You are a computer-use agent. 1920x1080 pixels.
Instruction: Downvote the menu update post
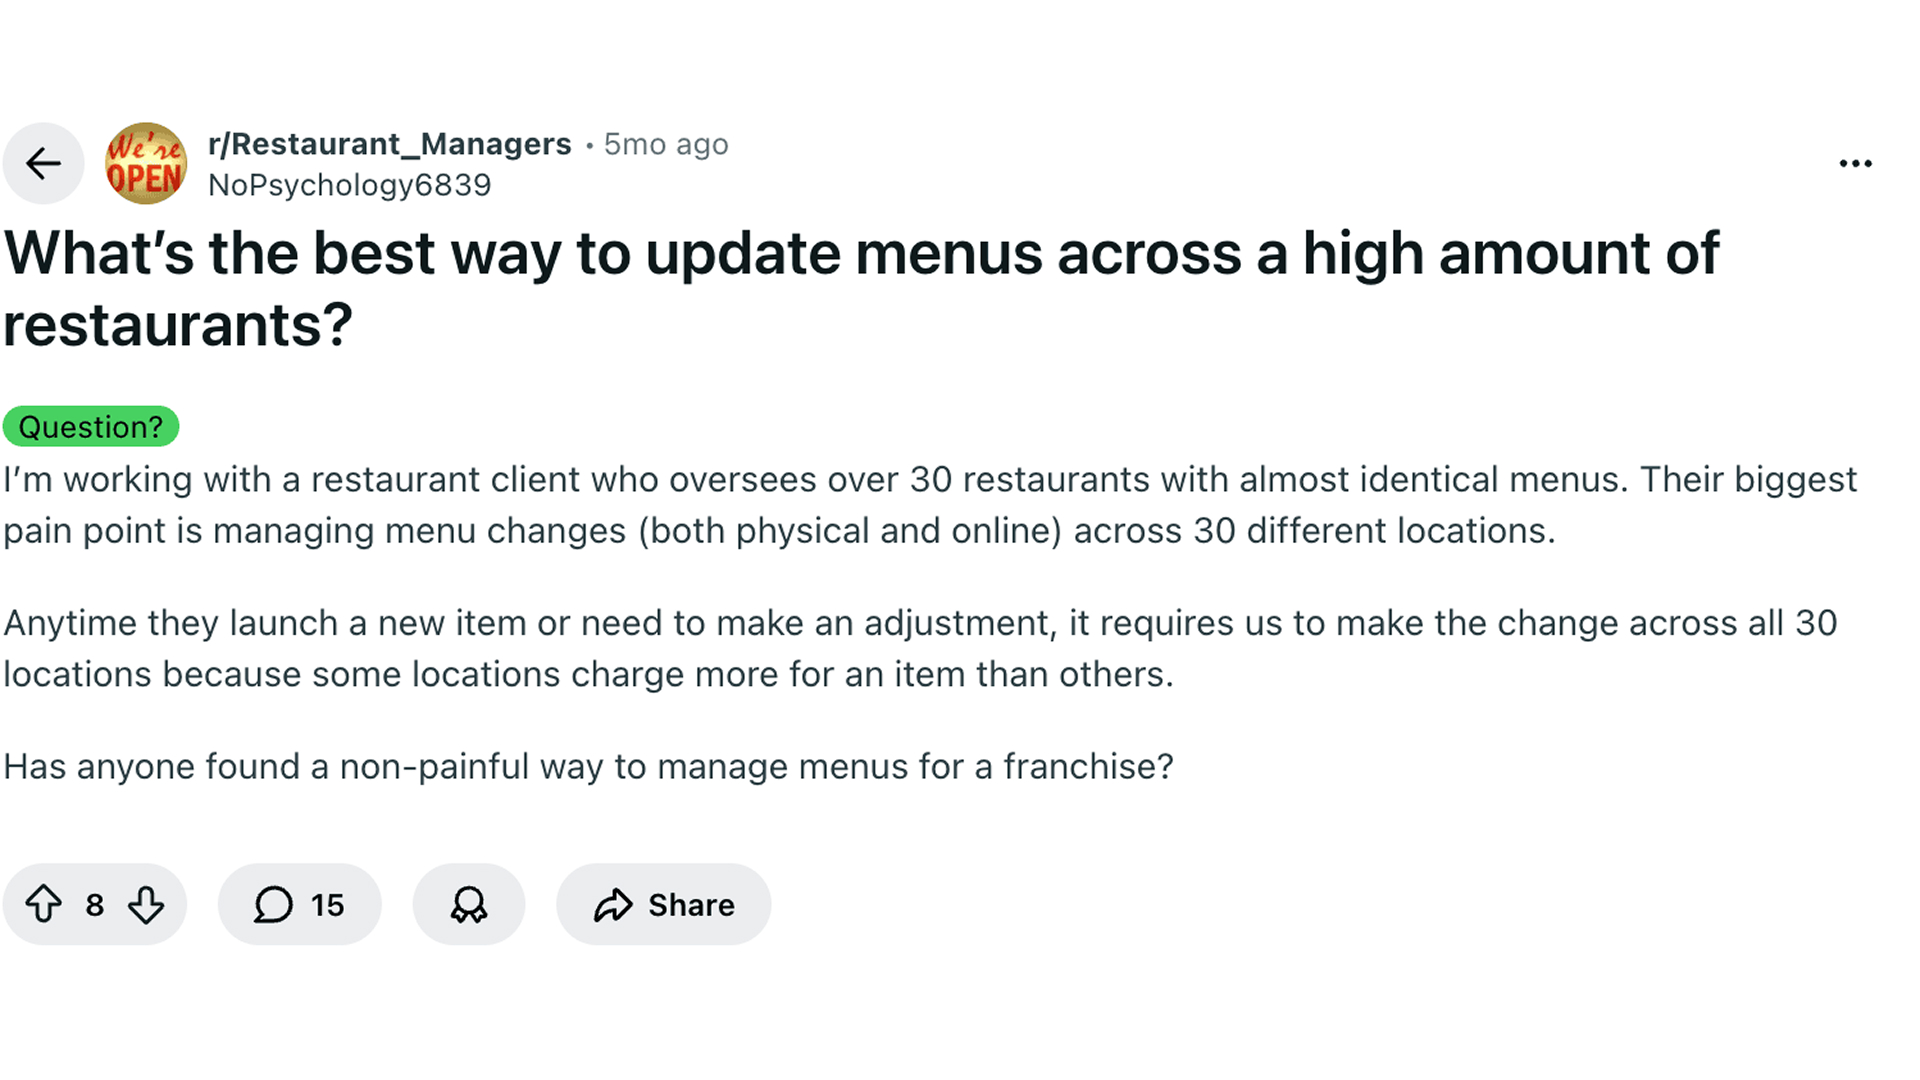[x=146, y=904]
